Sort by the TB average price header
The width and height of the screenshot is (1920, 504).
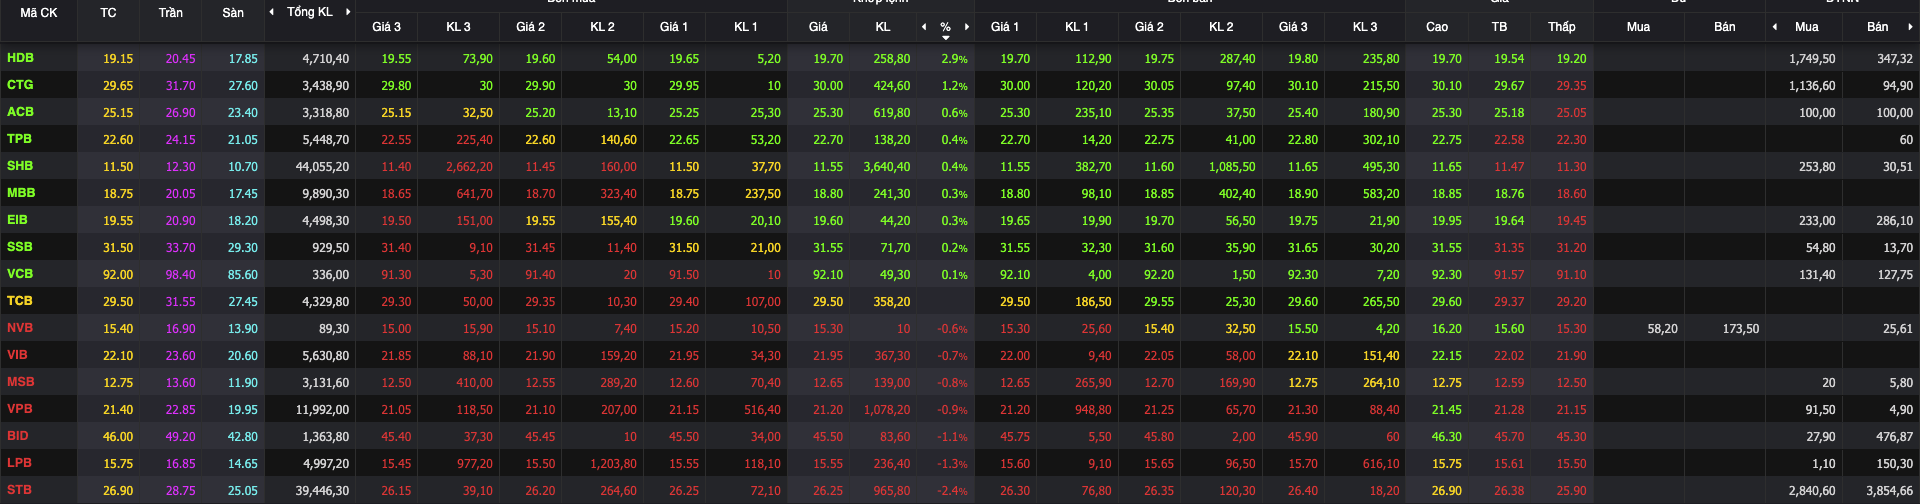pos(1499,27)
